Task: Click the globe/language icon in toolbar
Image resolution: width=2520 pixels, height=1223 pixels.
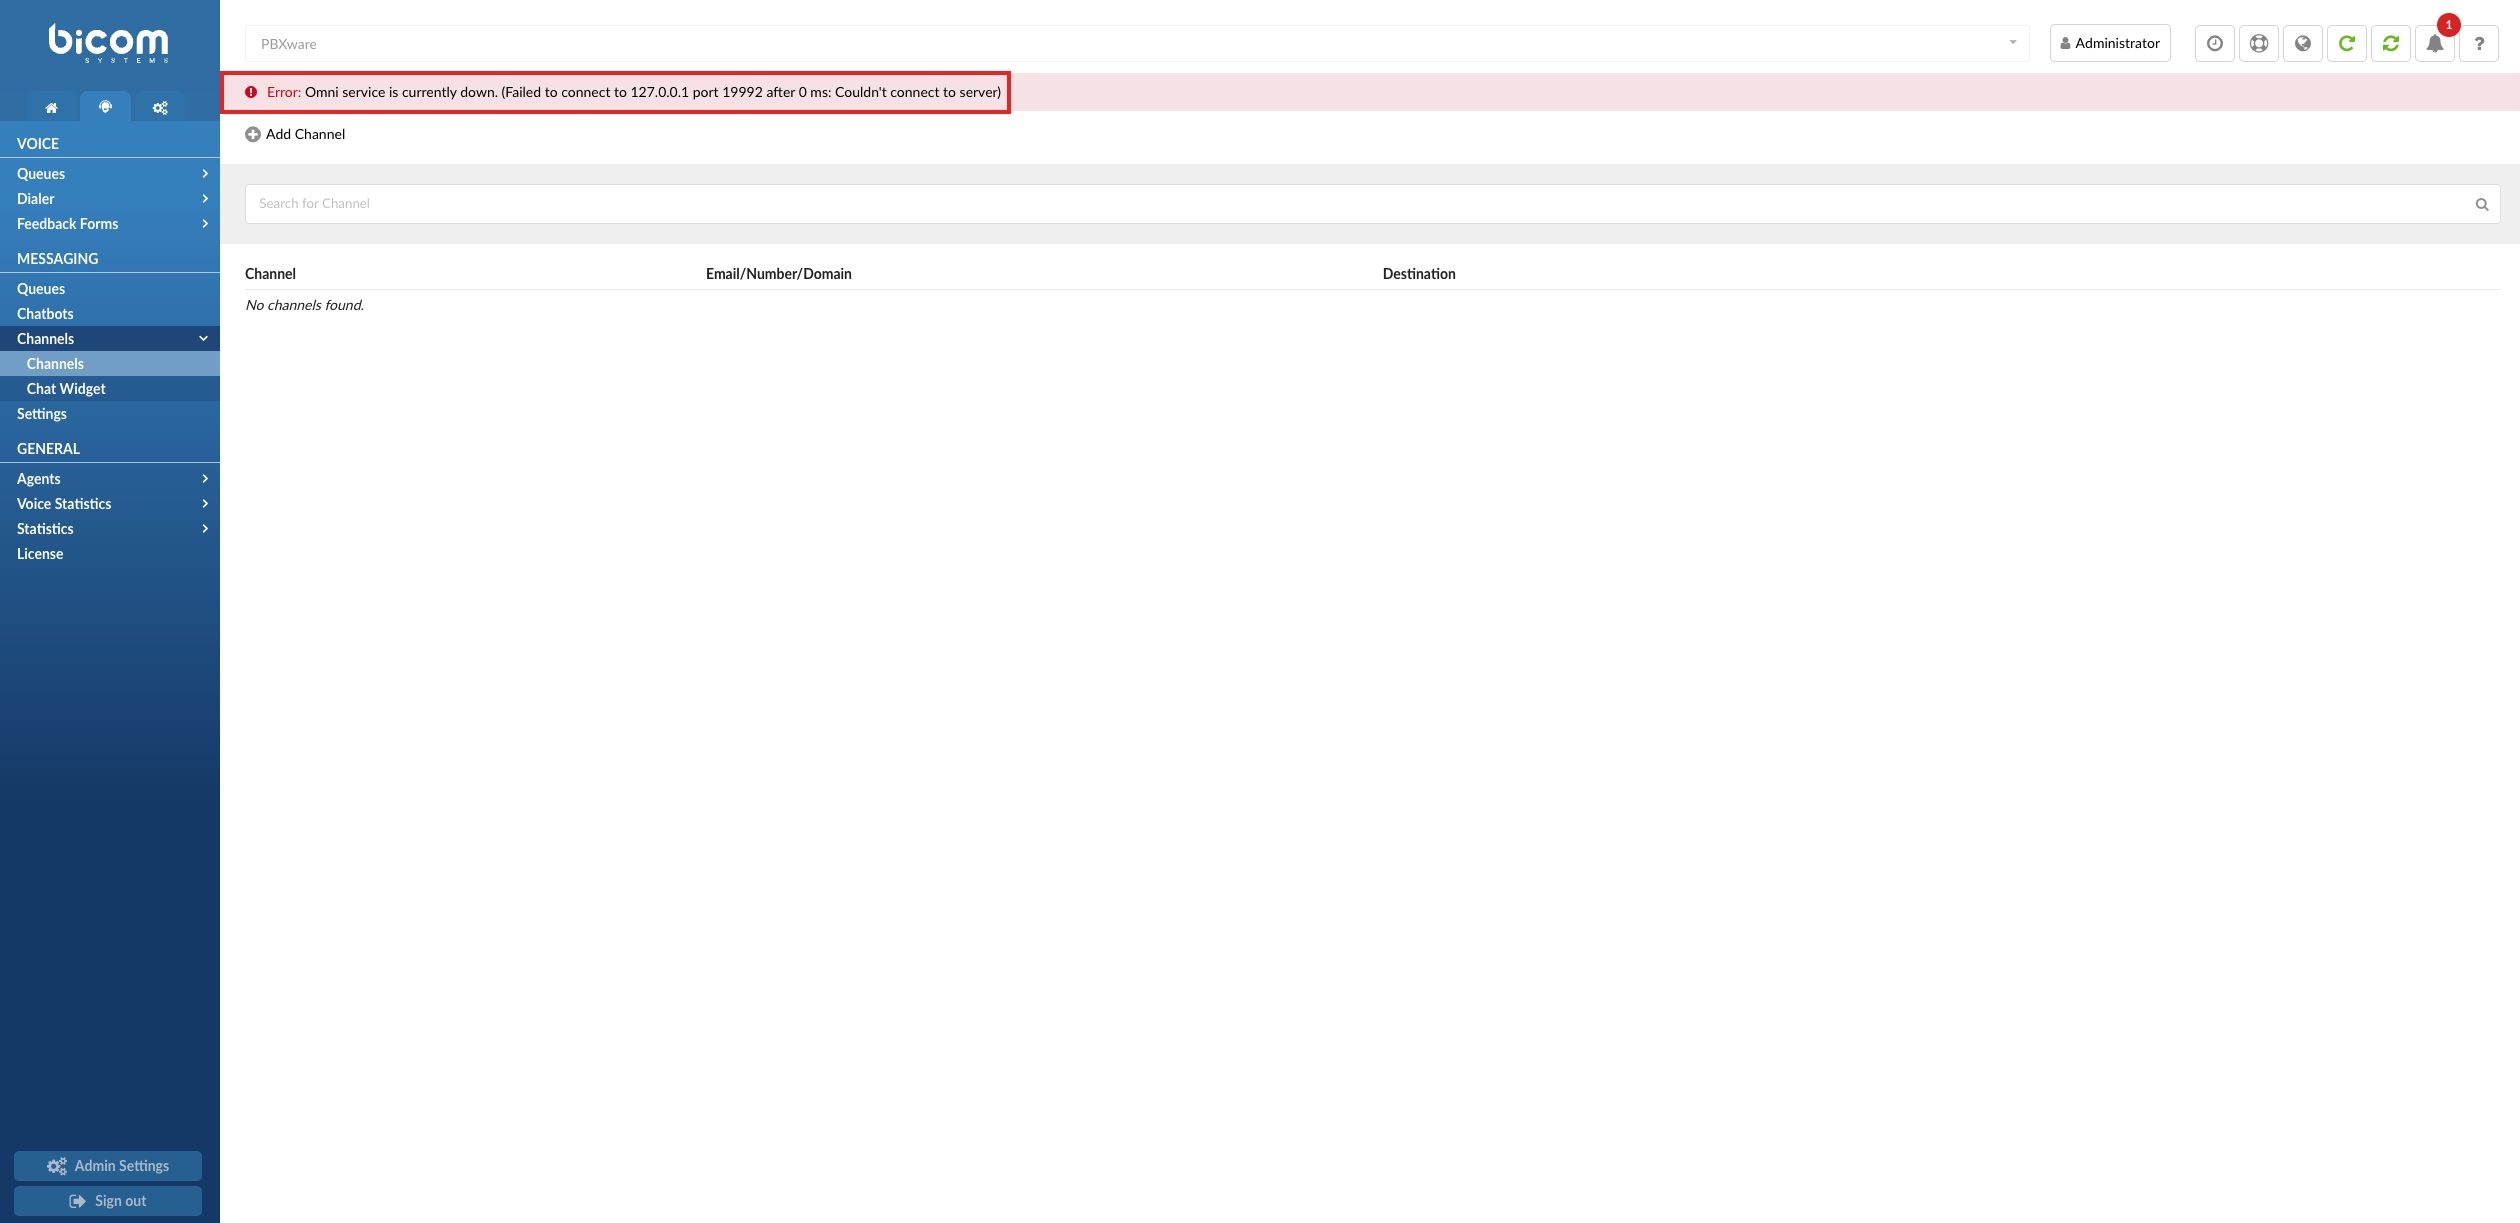Action: 2301,42
